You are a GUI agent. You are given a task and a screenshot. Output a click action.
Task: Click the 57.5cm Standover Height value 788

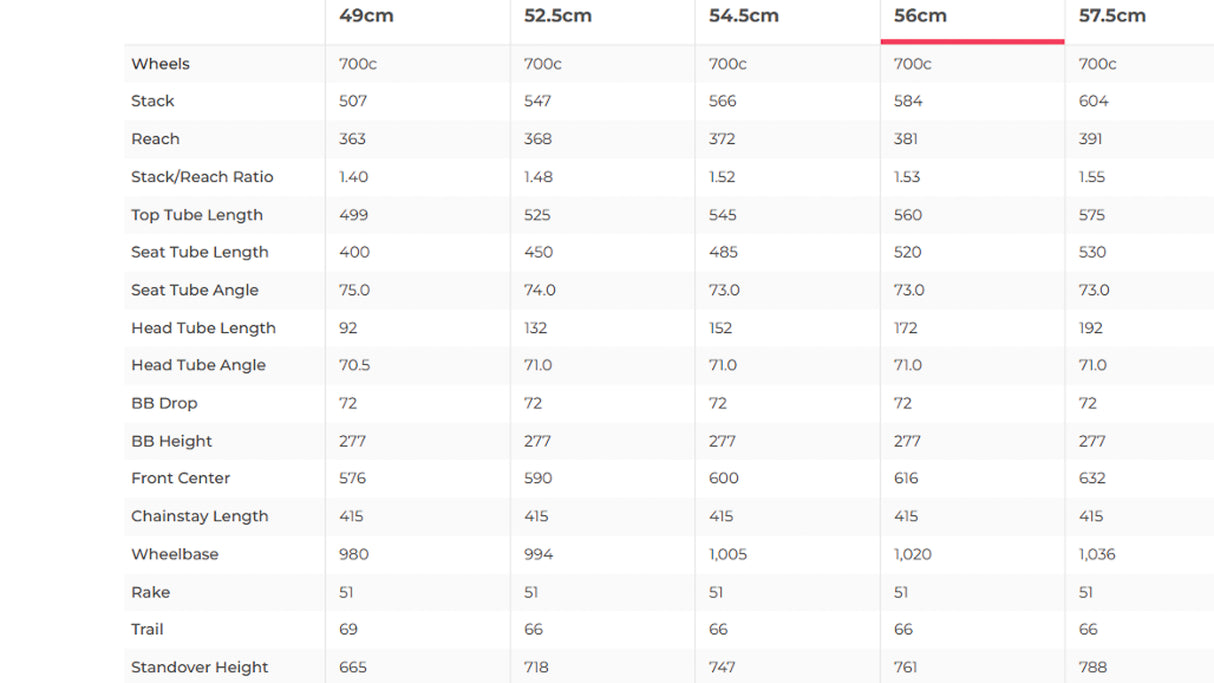coord(1093,667)
